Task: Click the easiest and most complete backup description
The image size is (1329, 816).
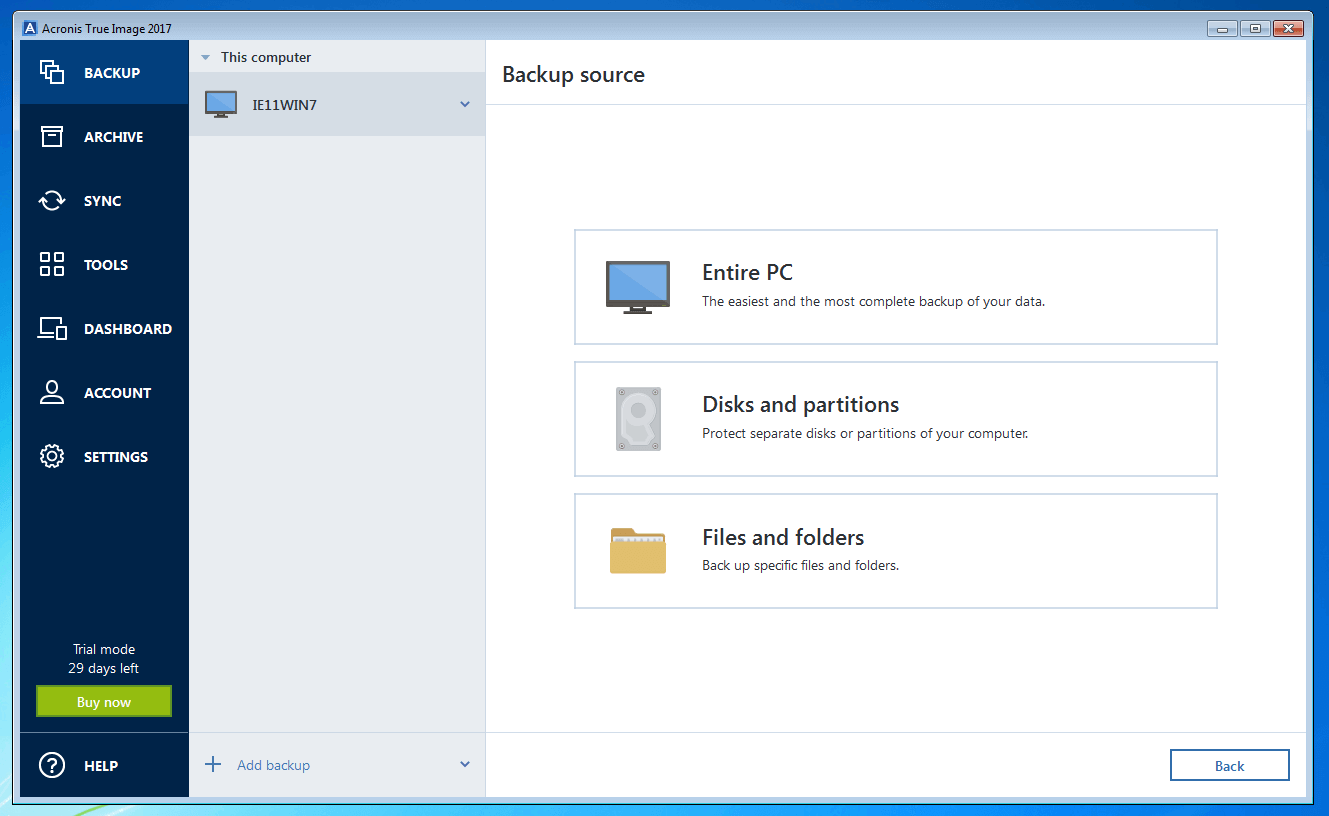Action: point(874,301)
